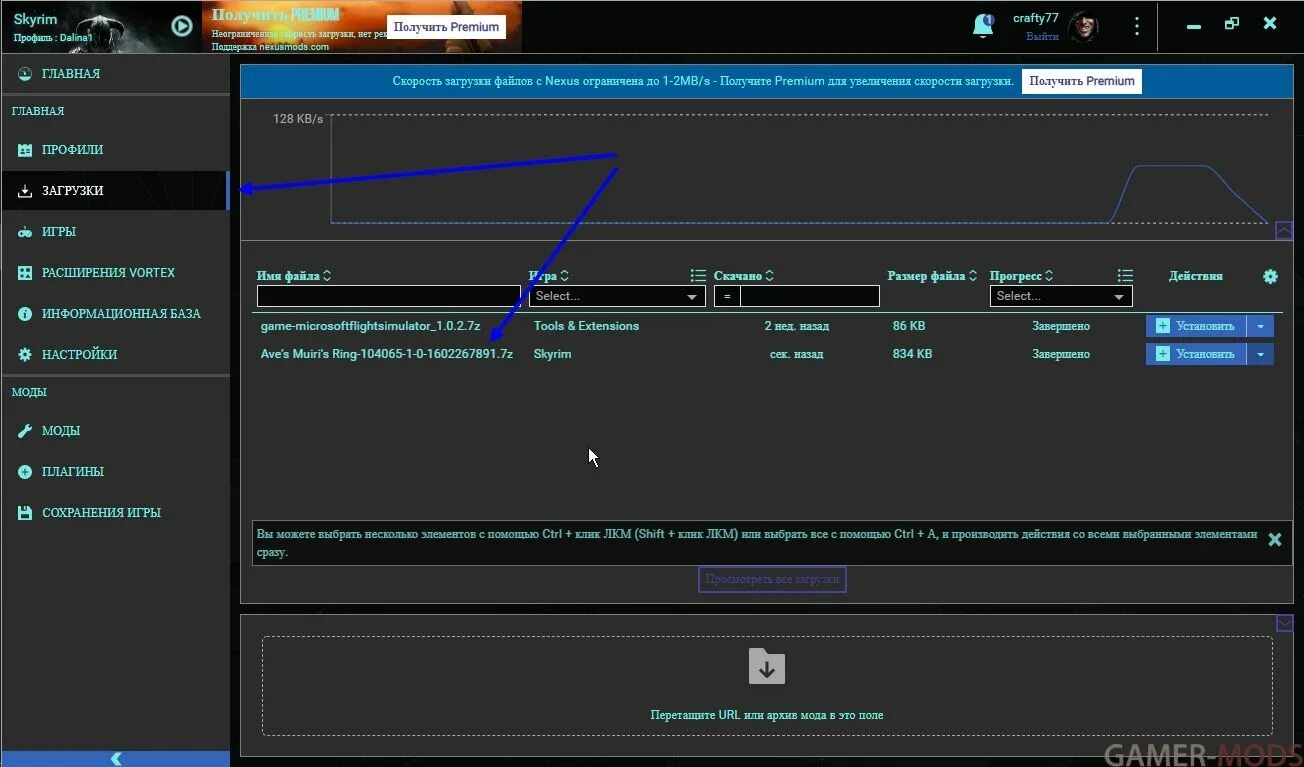Open the Плагины page

pyautogui.click(x=115, y=471)
